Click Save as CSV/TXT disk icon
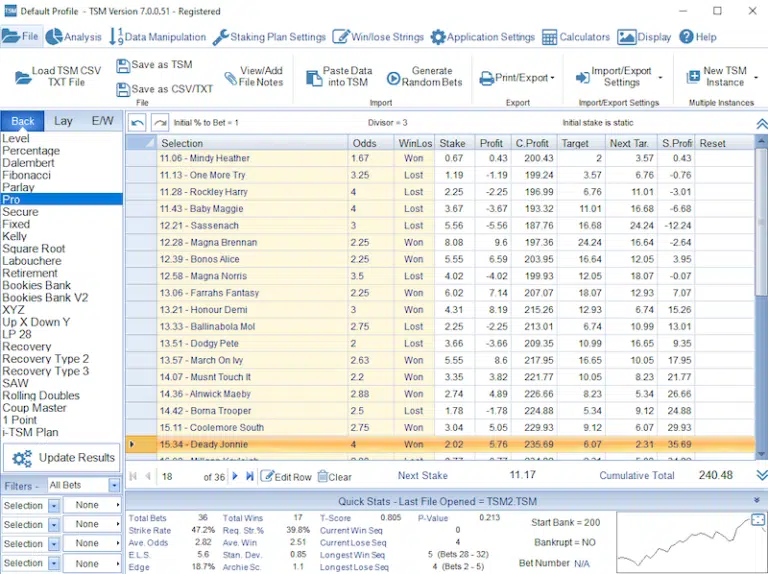Image resolution: width=768 pixels, height=574 pixels. click(123, 90)
